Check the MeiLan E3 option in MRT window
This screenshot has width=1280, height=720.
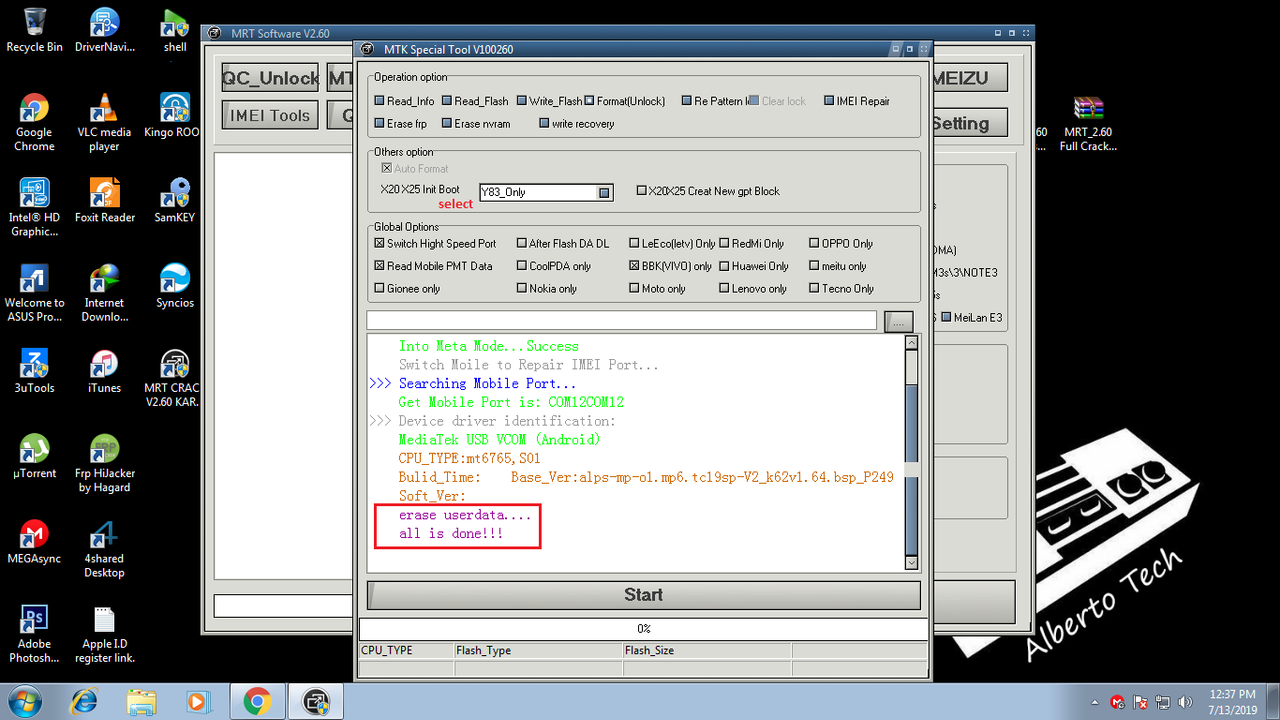(947, 318)
